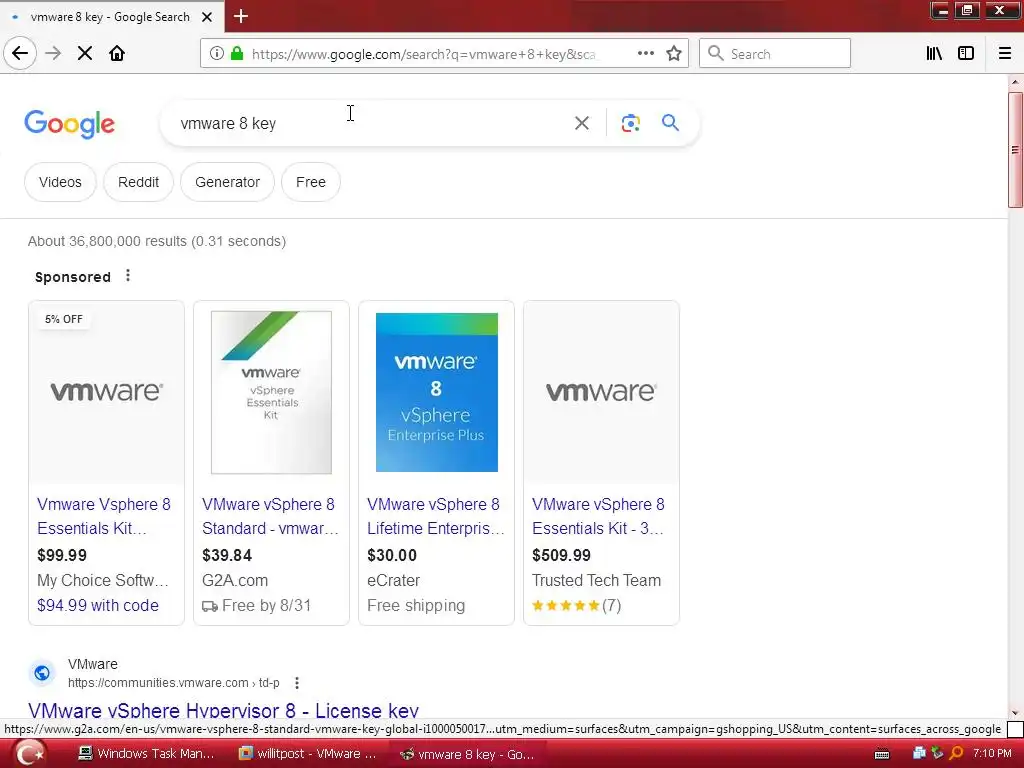Filter results by Reddit
1024x768 pixels.
click(138, 182)
